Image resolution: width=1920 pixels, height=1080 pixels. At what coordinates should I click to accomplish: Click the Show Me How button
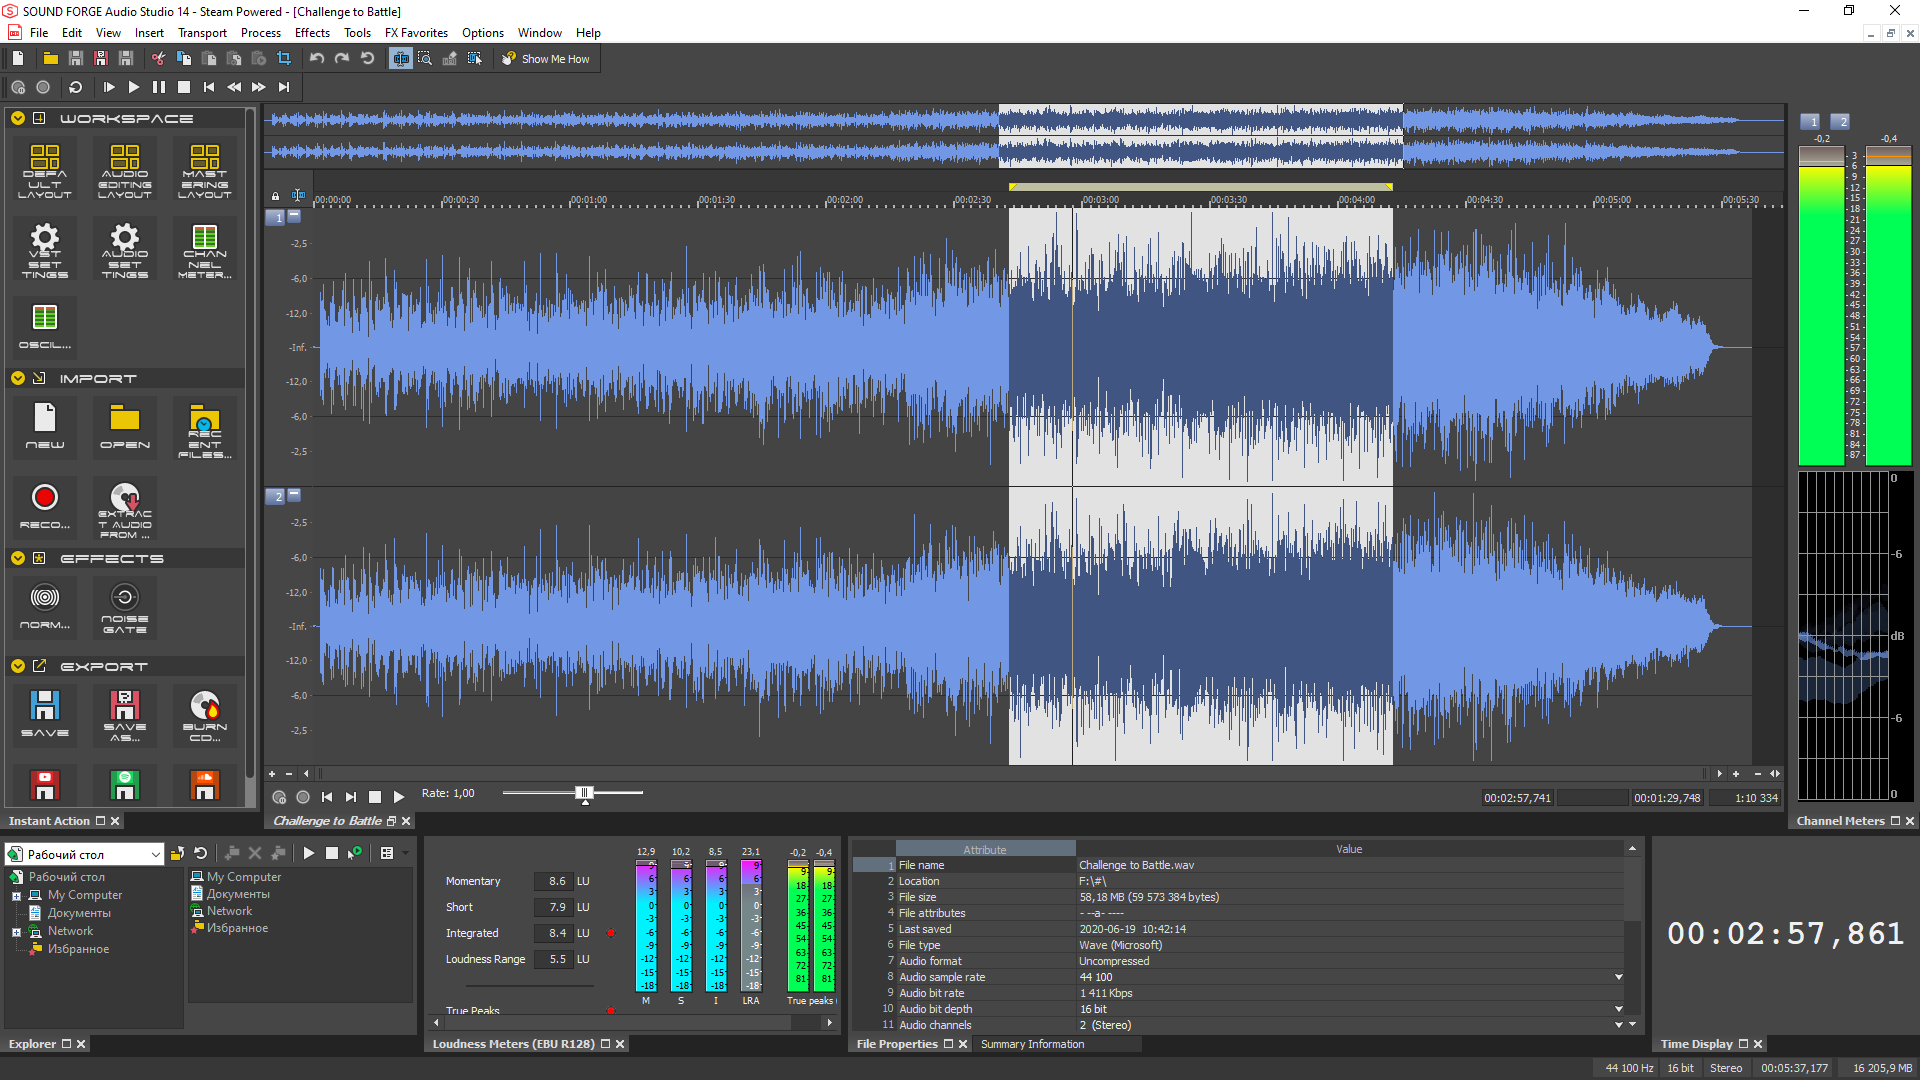coord(546,59)
